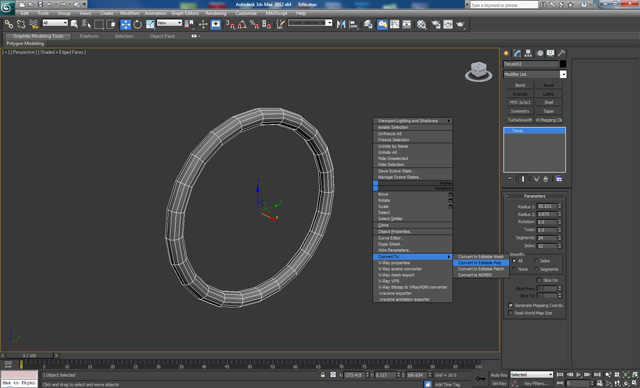This screenshot has width=640, height=388.
Task: Apply the TurboSmooth modifier button
Action: pyautogui.click(x=520, y=120)
